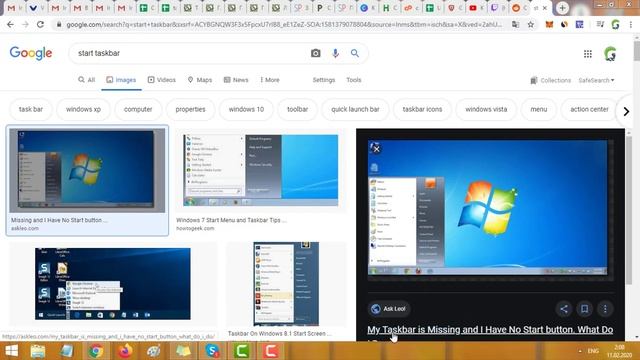Viewport: 640px width, 360px height.
Task: Filter by 'windows xp' chip
Action: click(x=83, y=109)
